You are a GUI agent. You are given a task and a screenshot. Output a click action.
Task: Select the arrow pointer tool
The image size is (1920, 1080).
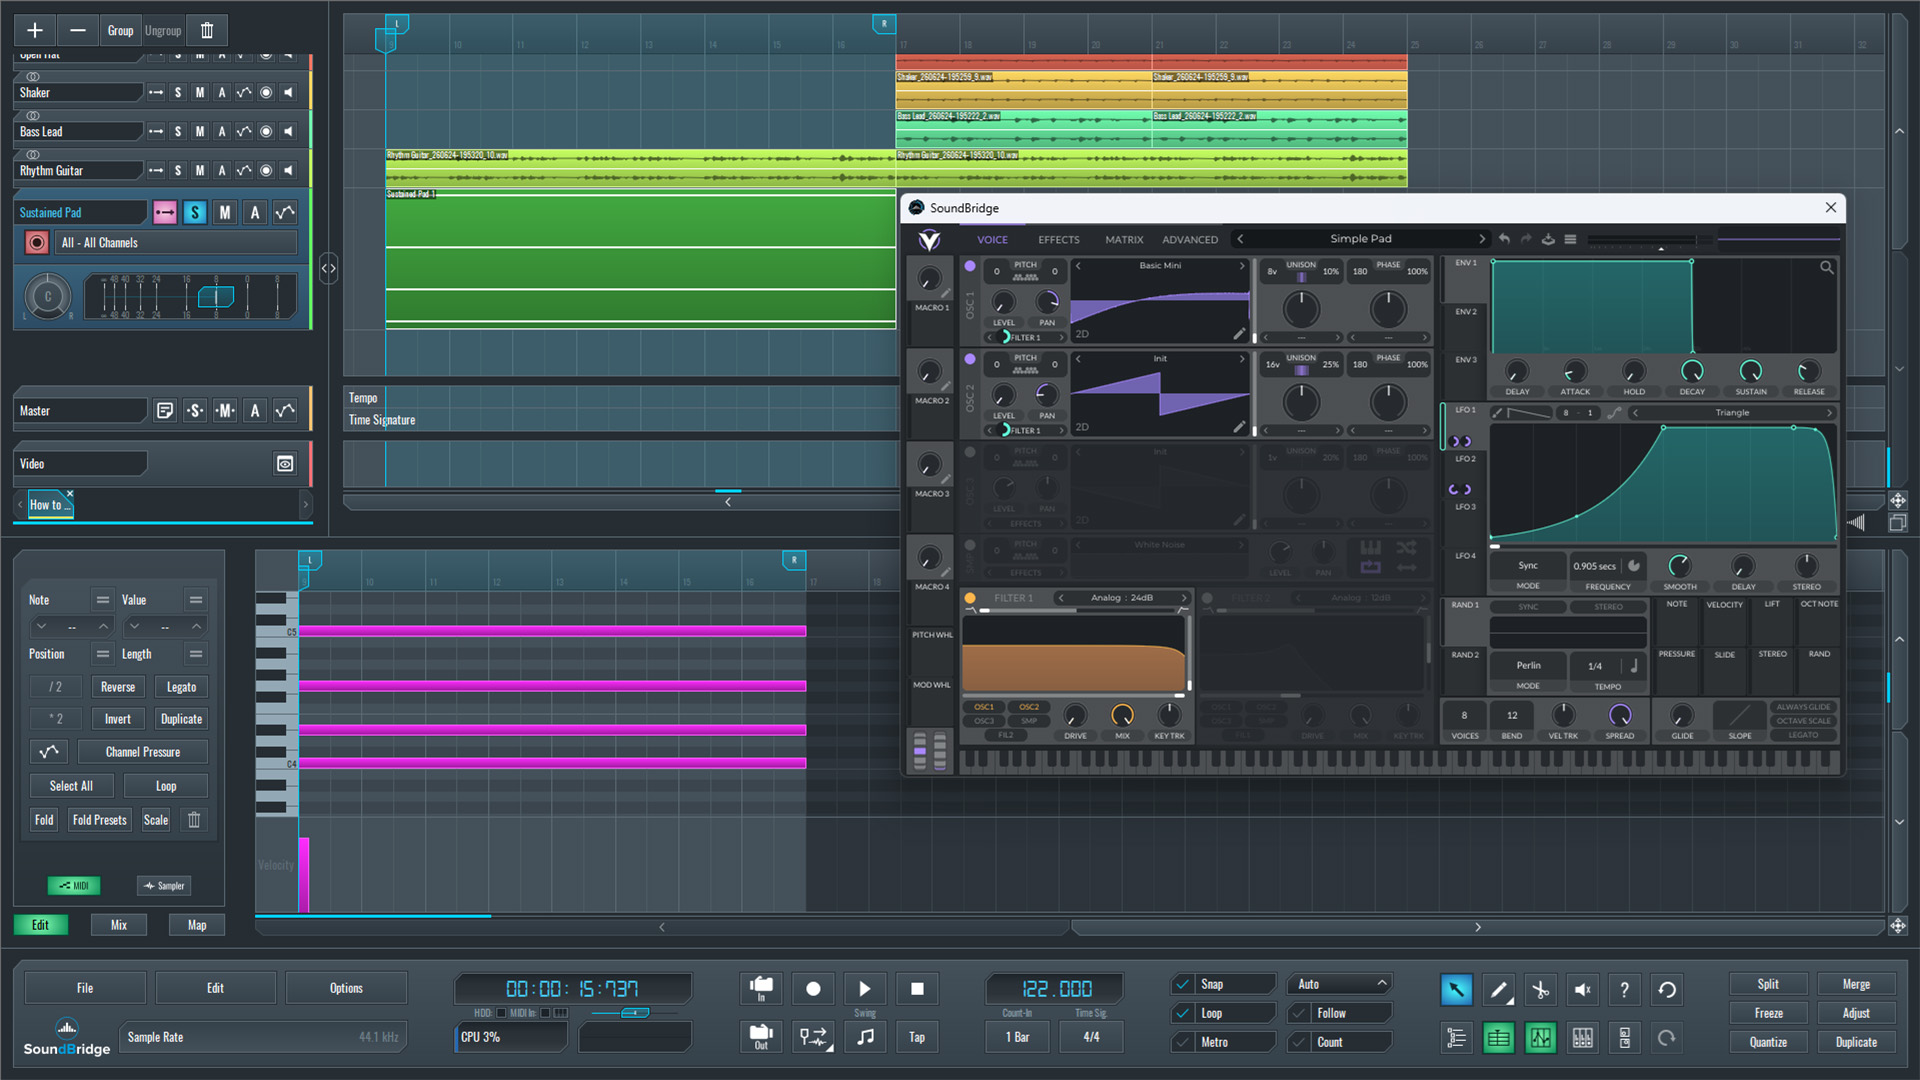click(1456, 990)
